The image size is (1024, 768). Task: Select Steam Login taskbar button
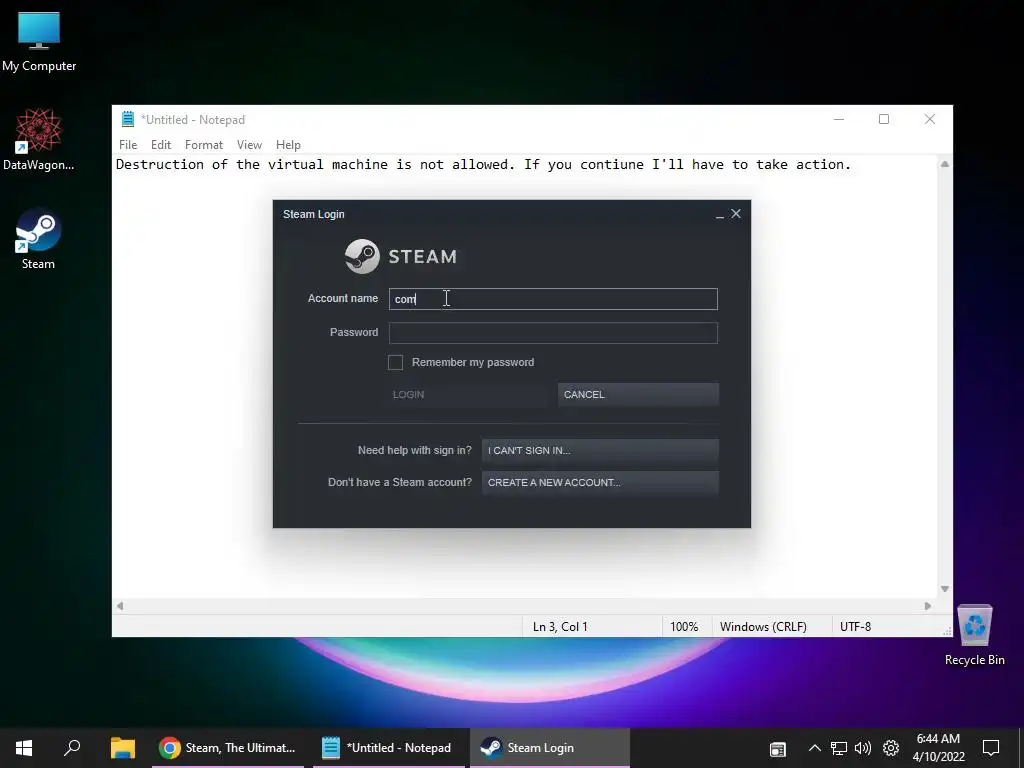(550, 748)
